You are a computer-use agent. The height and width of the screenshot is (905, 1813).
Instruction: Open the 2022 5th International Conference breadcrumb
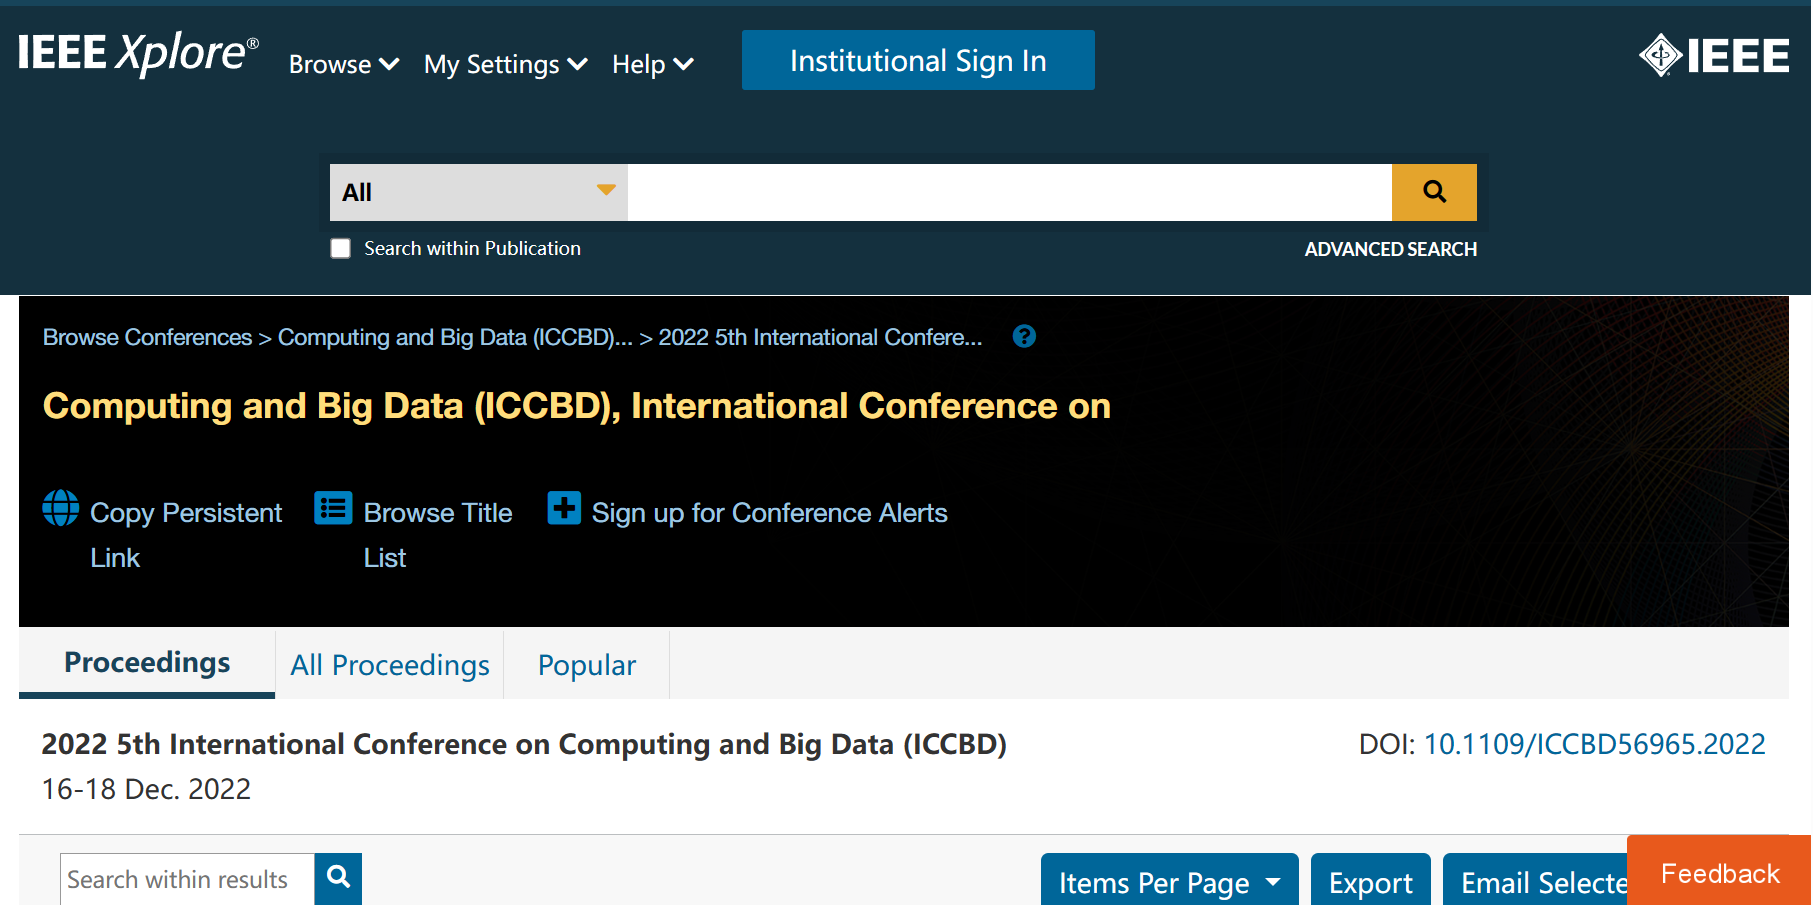pyautogui.click(x=820, y=337)
